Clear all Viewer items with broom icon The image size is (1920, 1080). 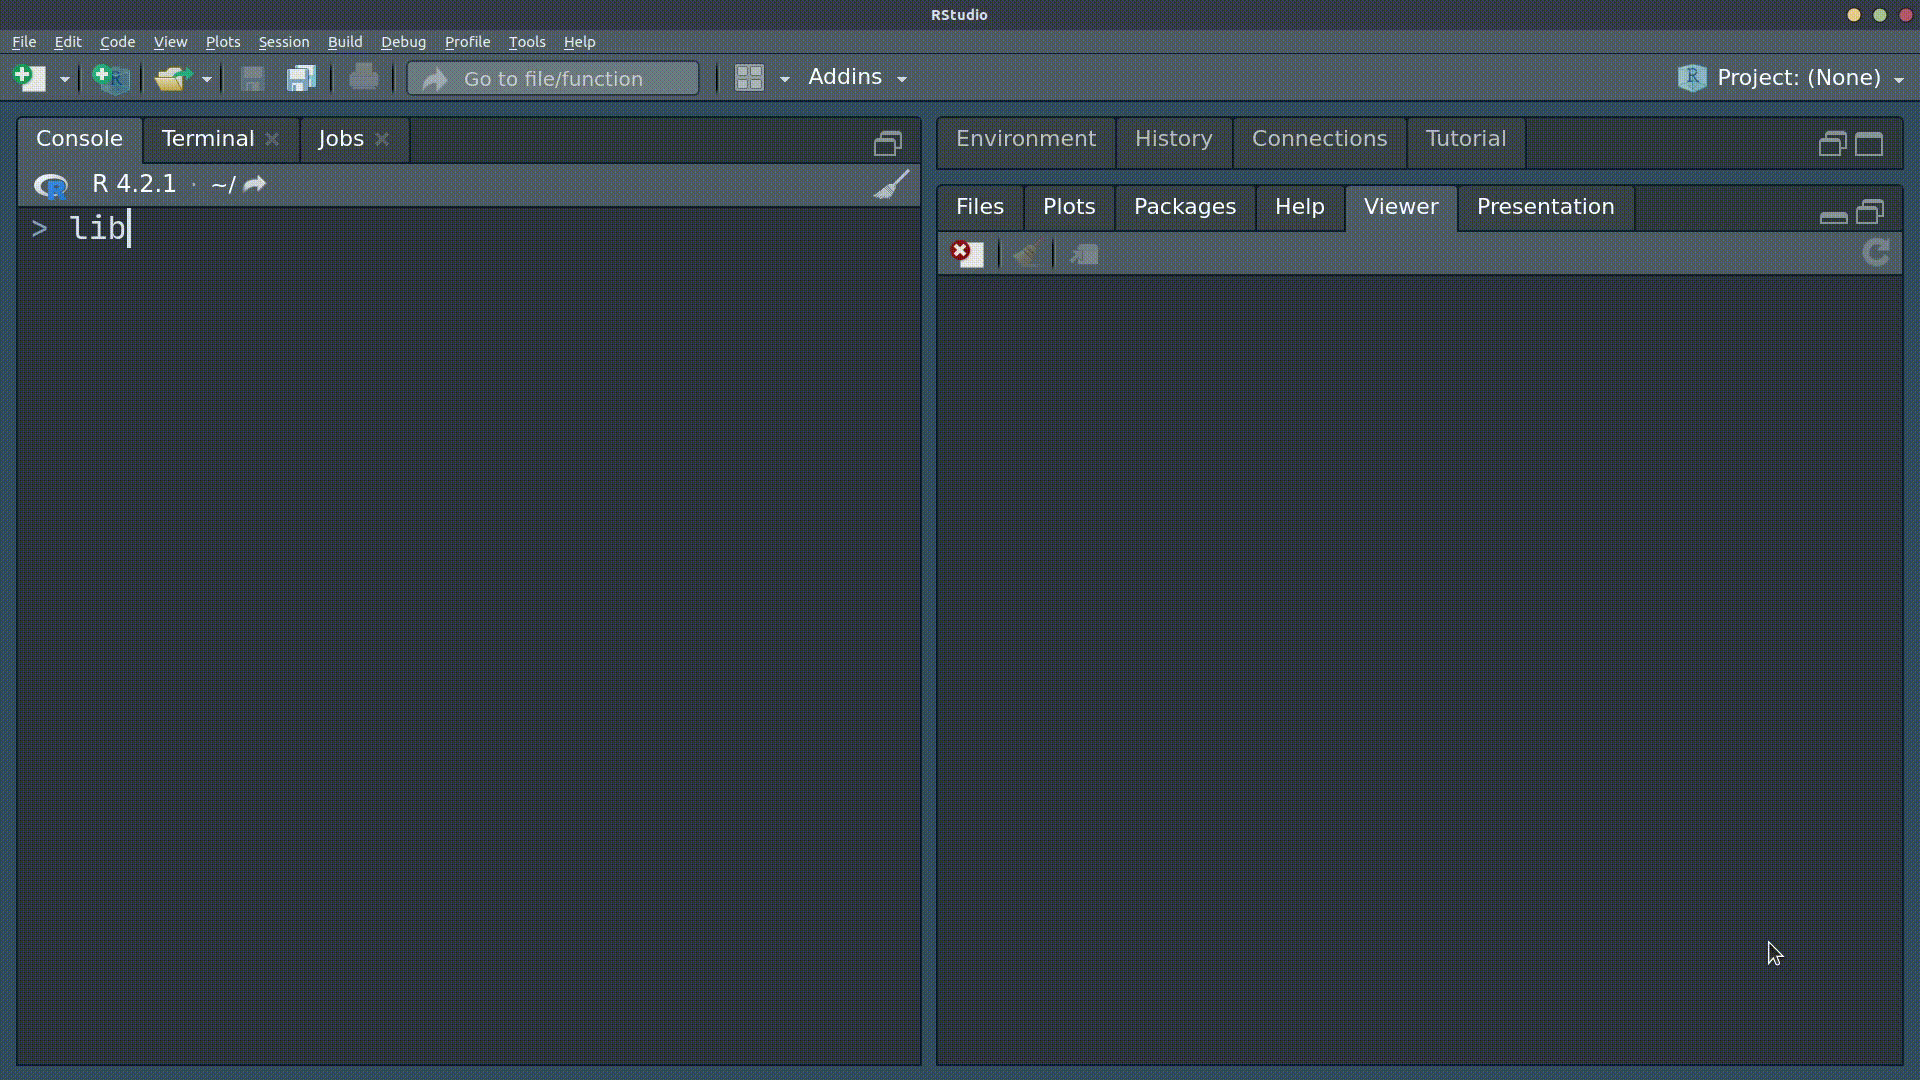pyautogui.click(x=1028, y=253)
